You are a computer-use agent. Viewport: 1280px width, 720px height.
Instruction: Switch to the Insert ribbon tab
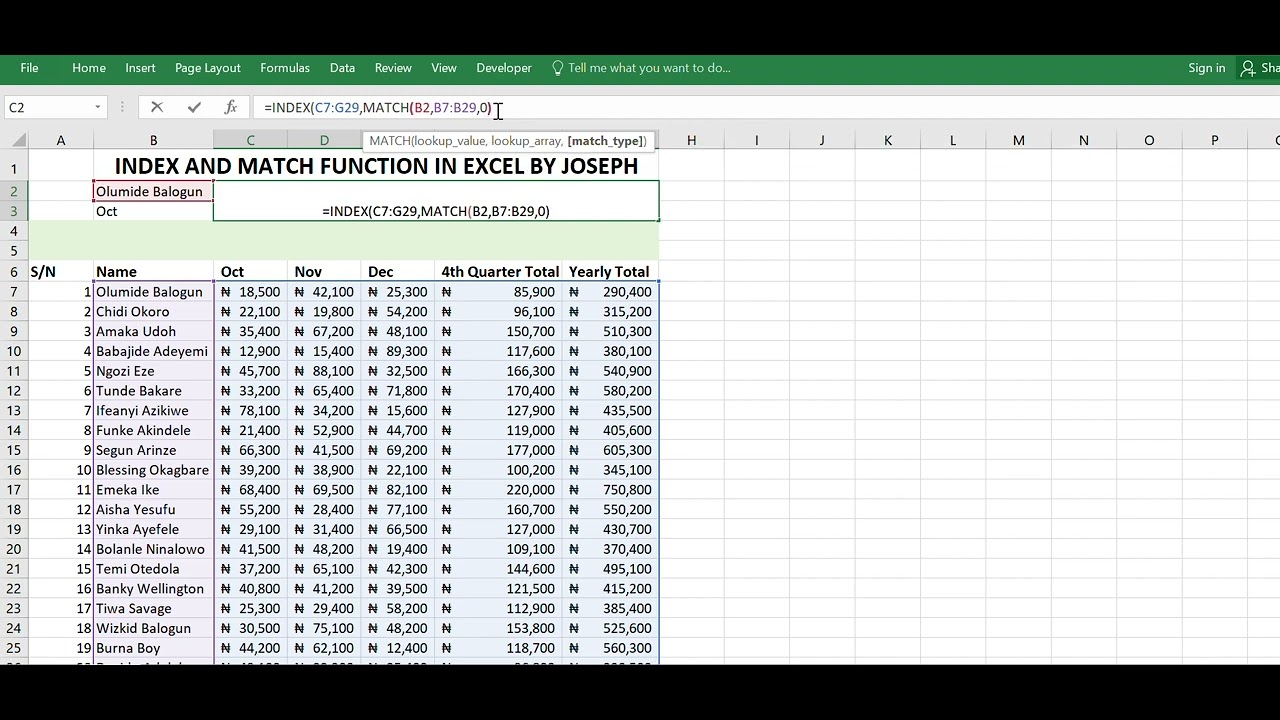click(x=140, y=68)
